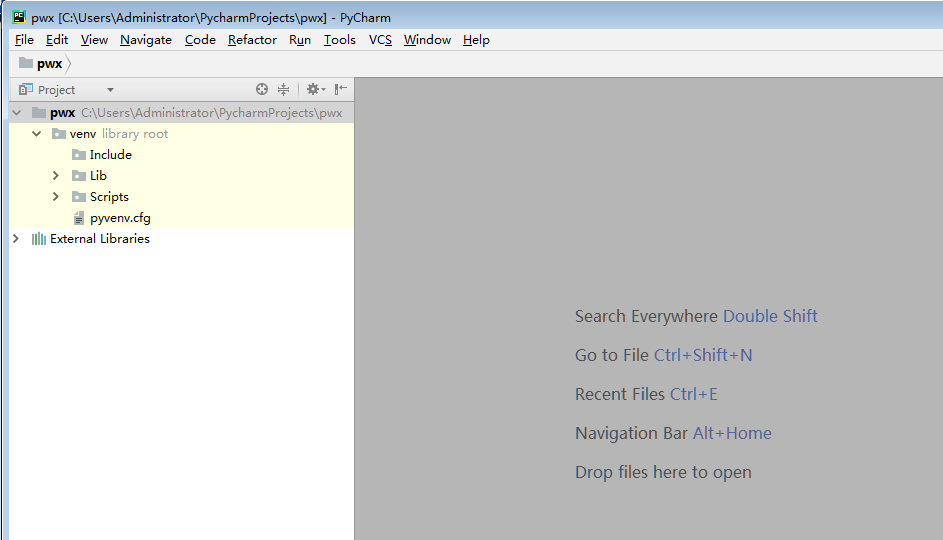Image resolution: width=943 pixels, height=540 pixels.
Task: Click the scroll from source target icon
Action: coord(262,90)
